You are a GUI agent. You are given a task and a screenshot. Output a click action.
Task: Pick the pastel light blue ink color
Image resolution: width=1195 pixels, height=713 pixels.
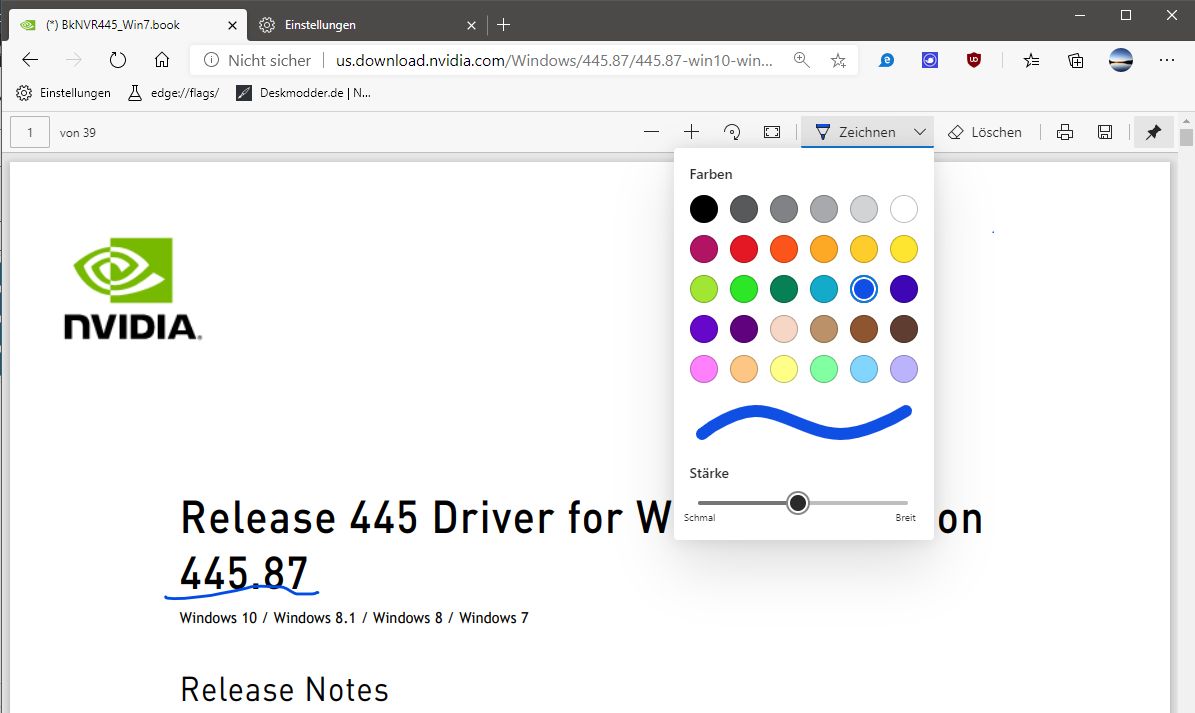(863, 369)
